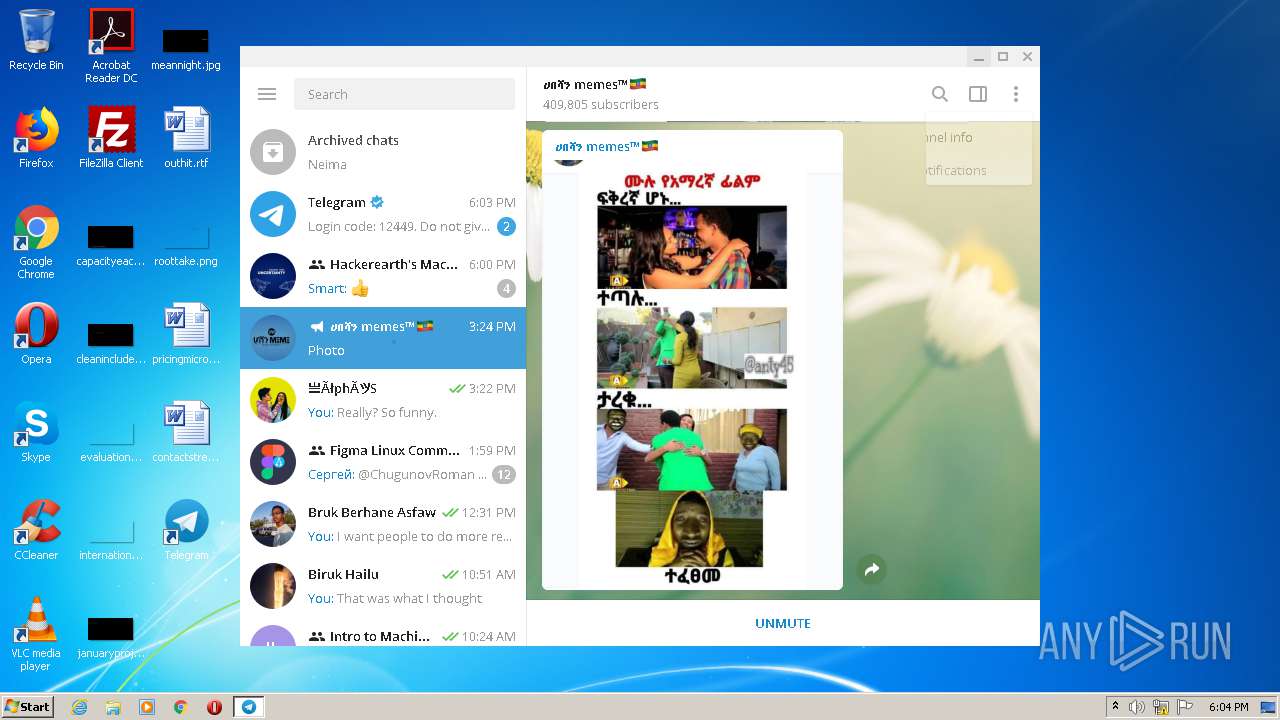Viewport: 1280px width, 720px height.
Task: Open januaryproj desktop file
Action: [x=111, y=638]
